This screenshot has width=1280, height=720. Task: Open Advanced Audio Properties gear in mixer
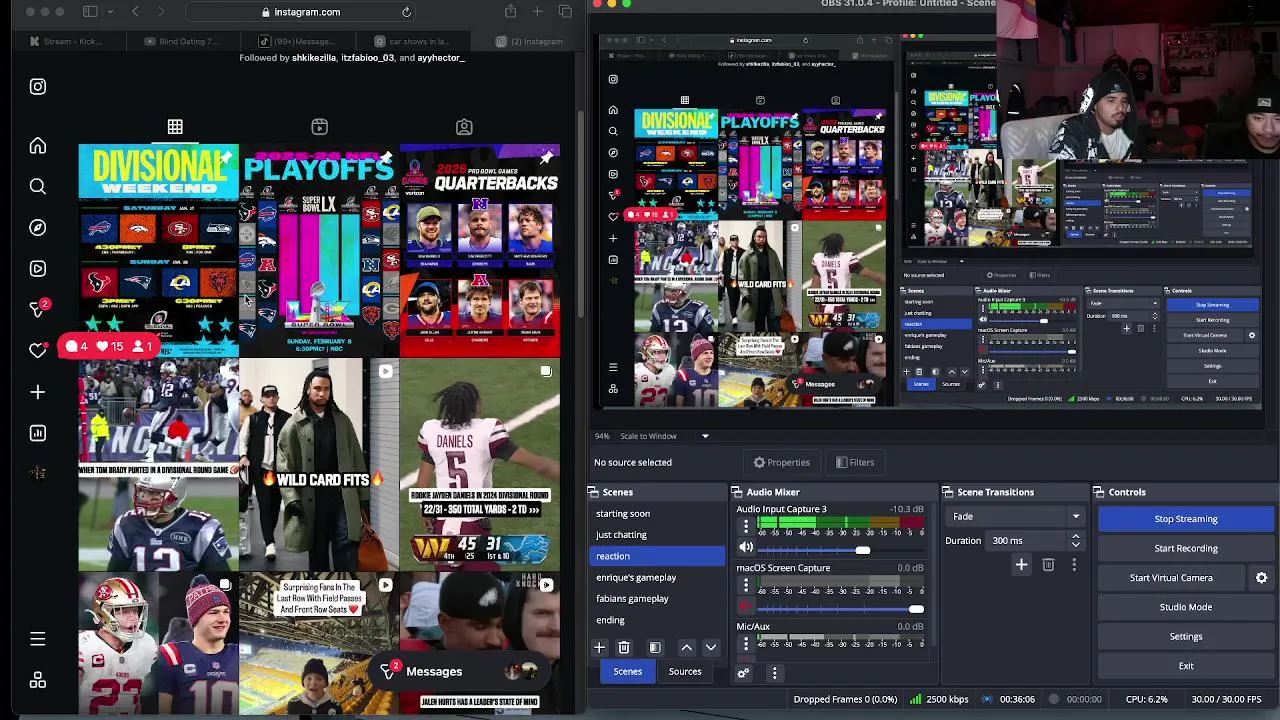tap(743, 673)
